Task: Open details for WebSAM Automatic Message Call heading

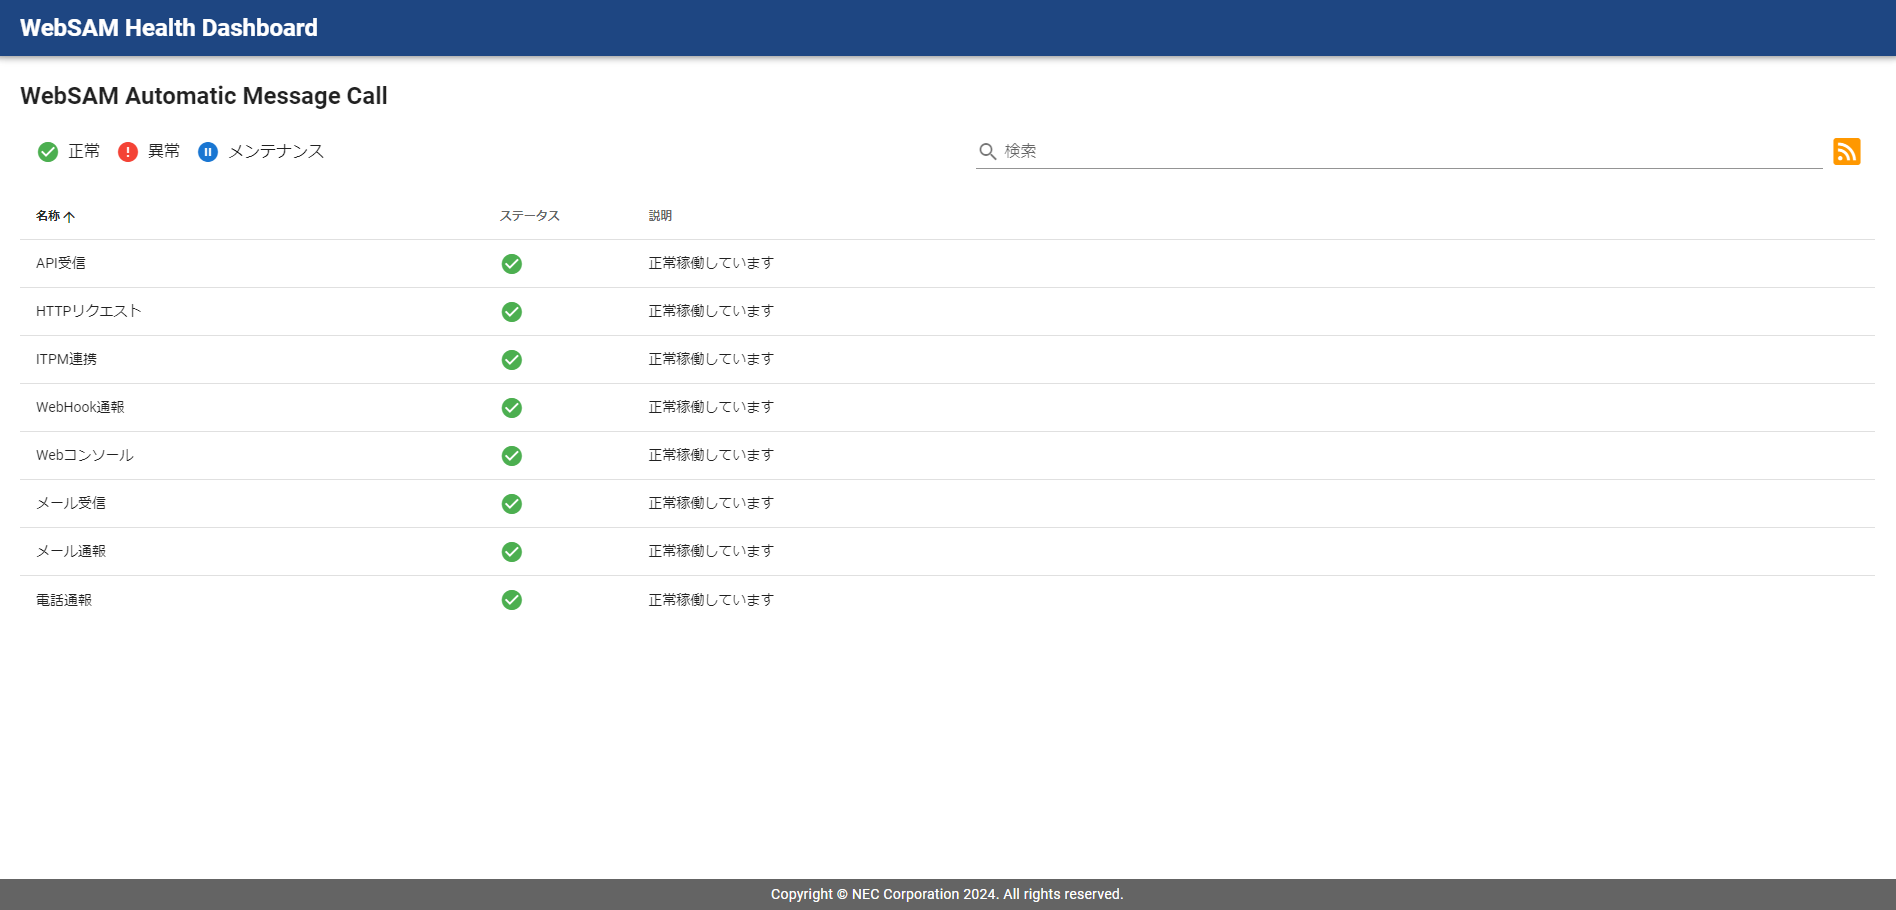Action: (204, 96)
